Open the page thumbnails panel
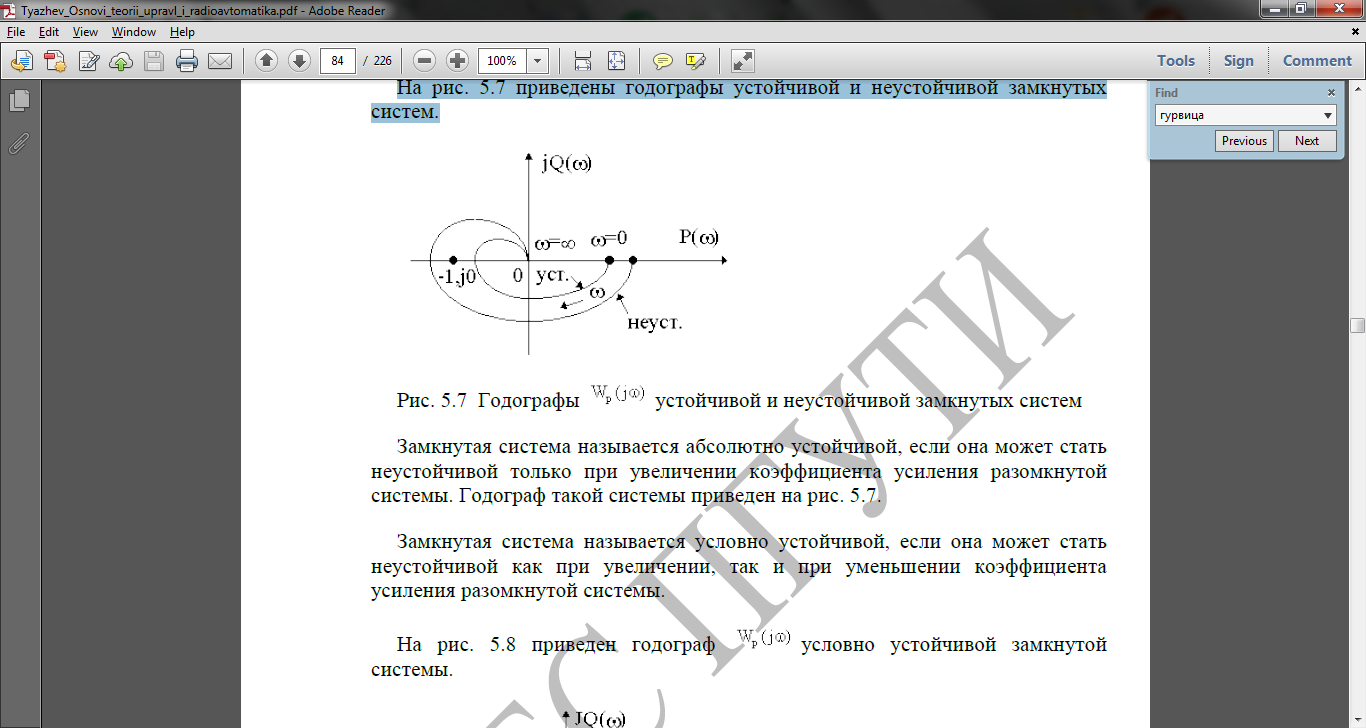The image size is (1366, 728). click(19, 101)
